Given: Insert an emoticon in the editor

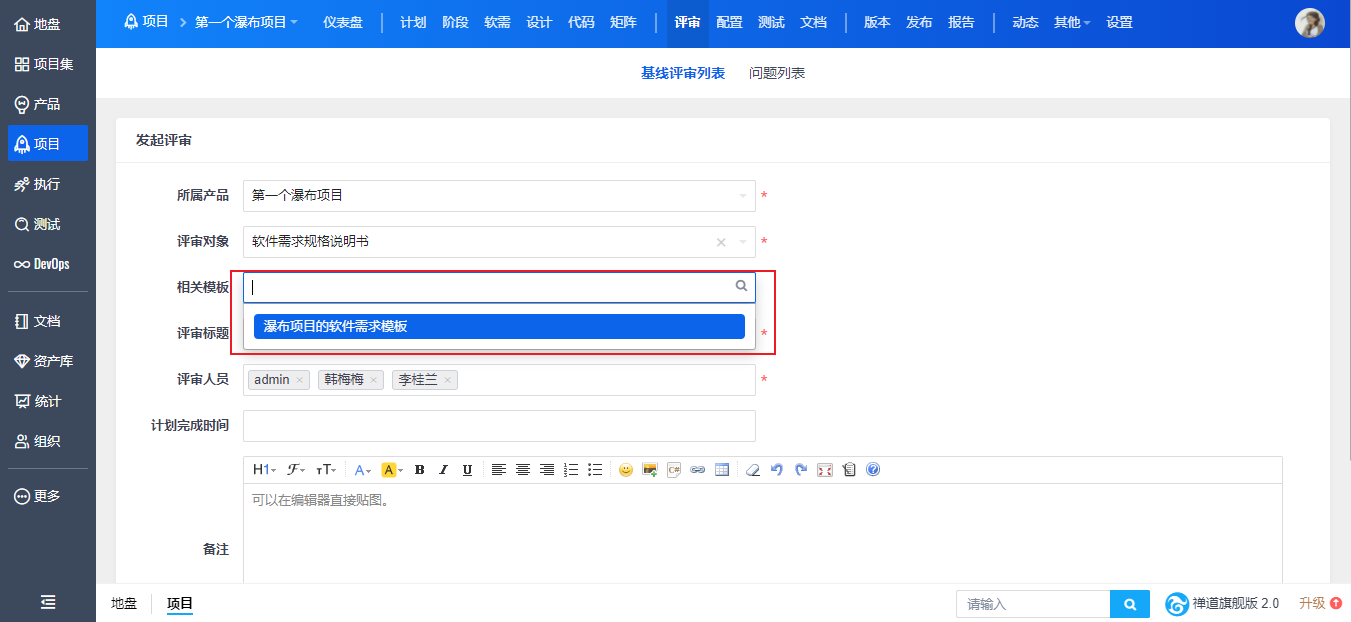Looking at the screenshot, I should coord(626,470).
